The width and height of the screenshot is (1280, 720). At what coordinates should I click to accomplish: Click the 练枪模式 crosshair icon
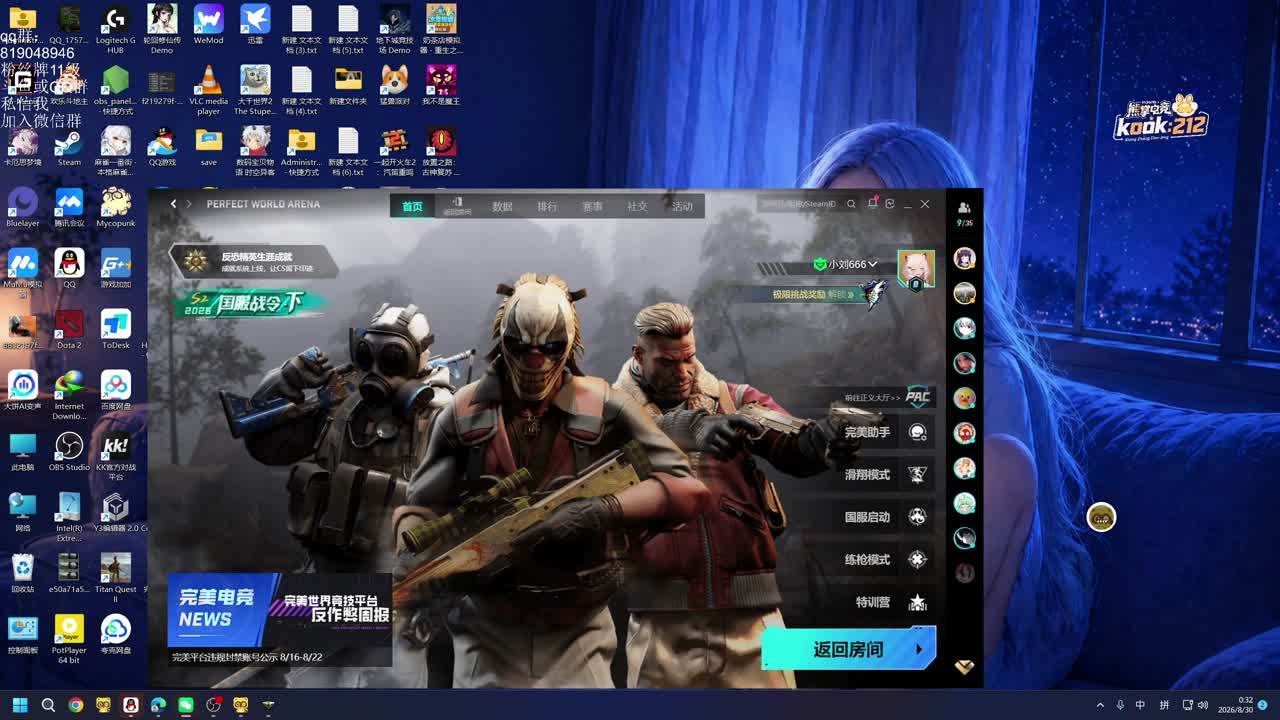coord(917,559)
